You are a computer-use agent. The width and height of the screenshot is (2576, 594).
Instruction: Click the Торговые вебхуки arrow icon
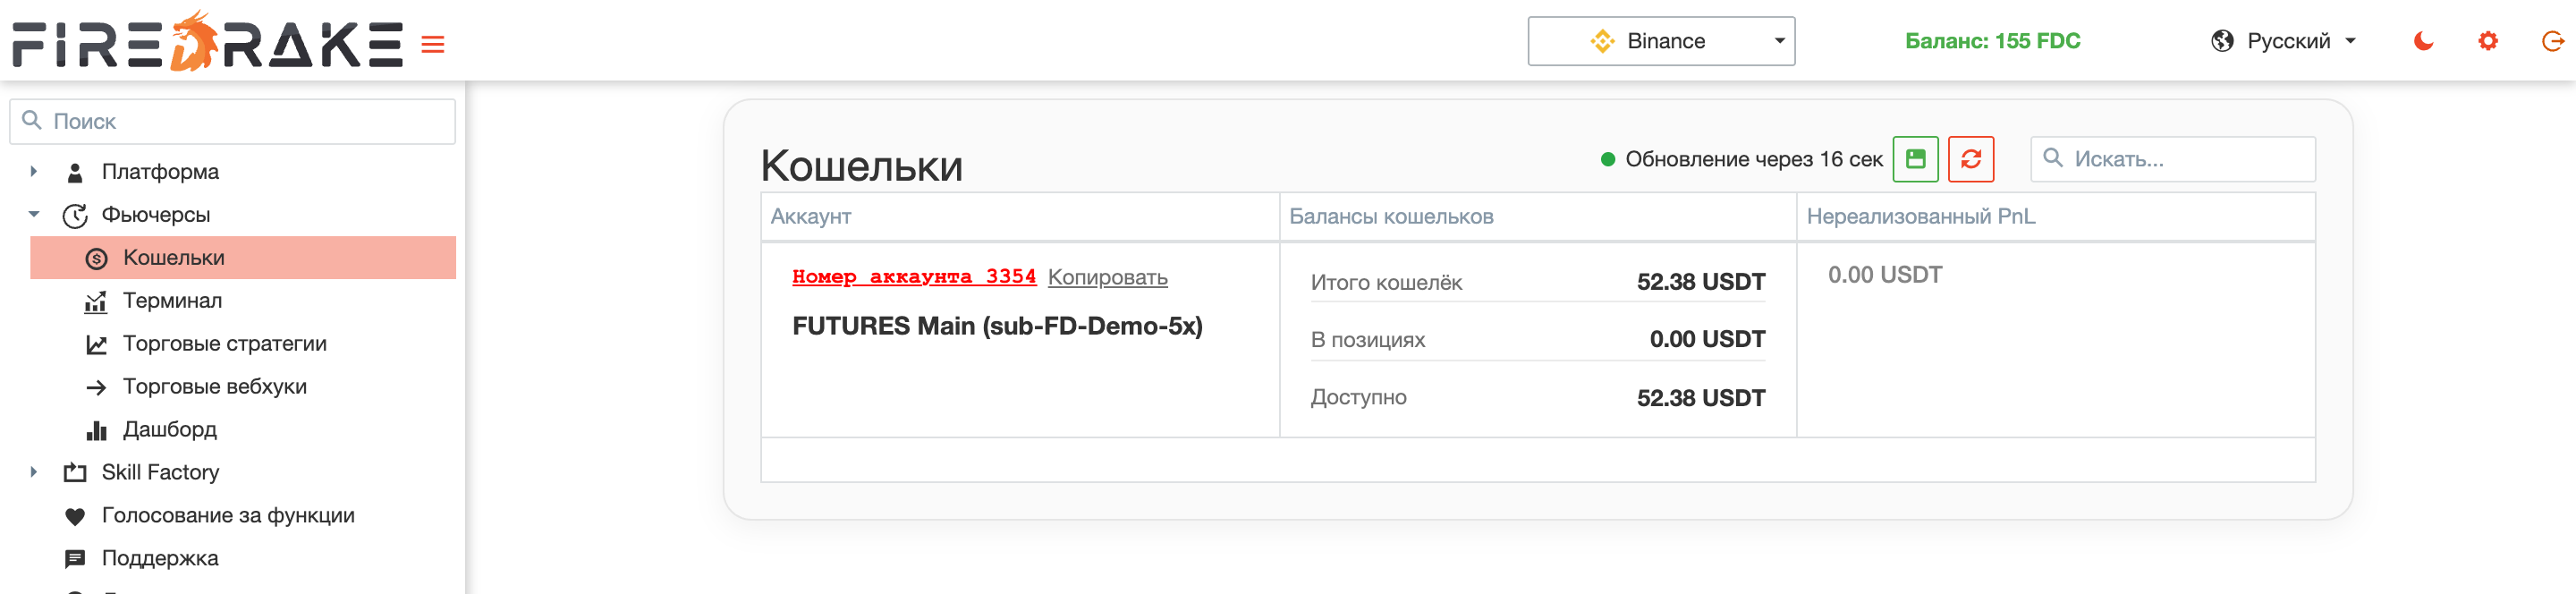pos(96,387)
